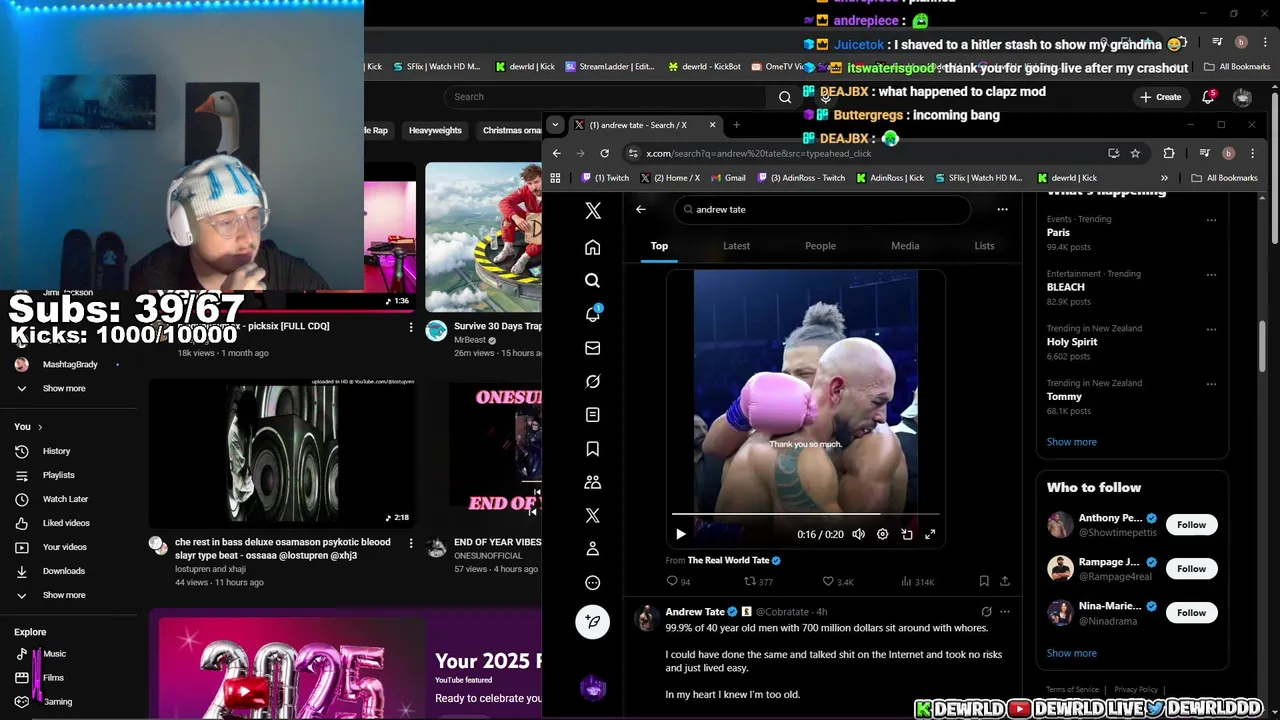Reply to The Real World Tate video post

(x=678, y=581)
